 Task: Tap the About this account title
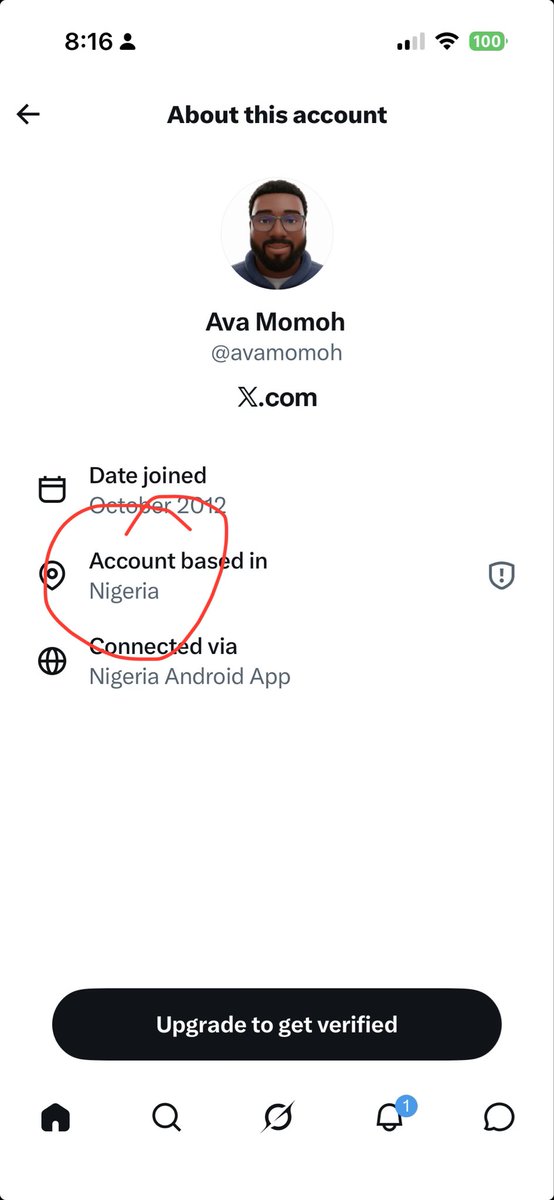[277, 114]
